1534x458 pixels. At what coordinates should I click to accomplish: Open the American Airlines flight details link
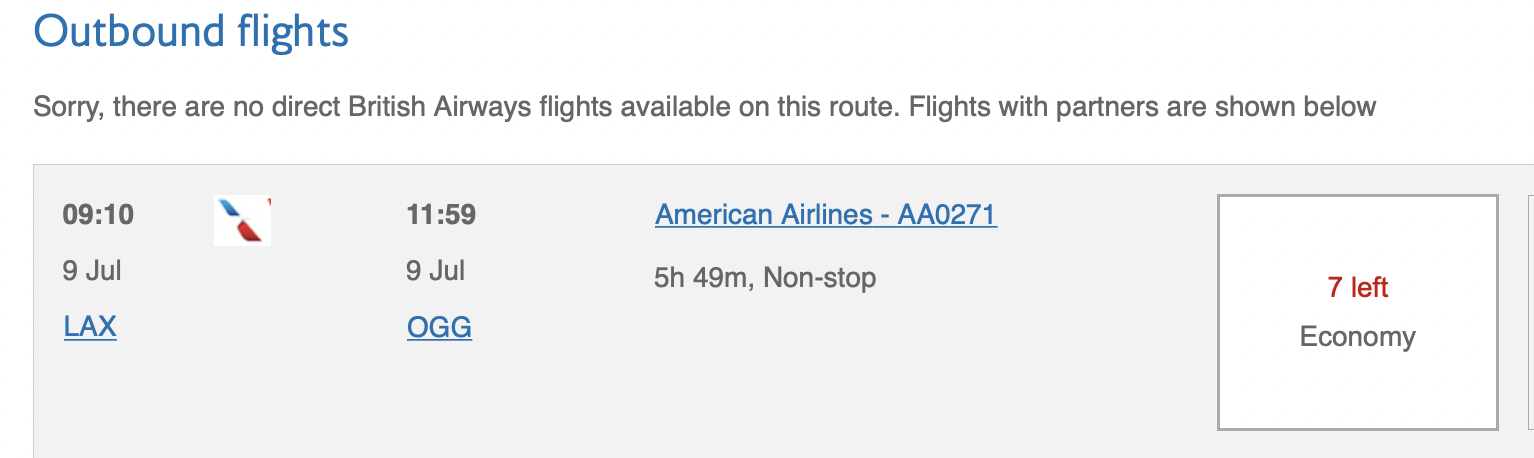(826, 214)
